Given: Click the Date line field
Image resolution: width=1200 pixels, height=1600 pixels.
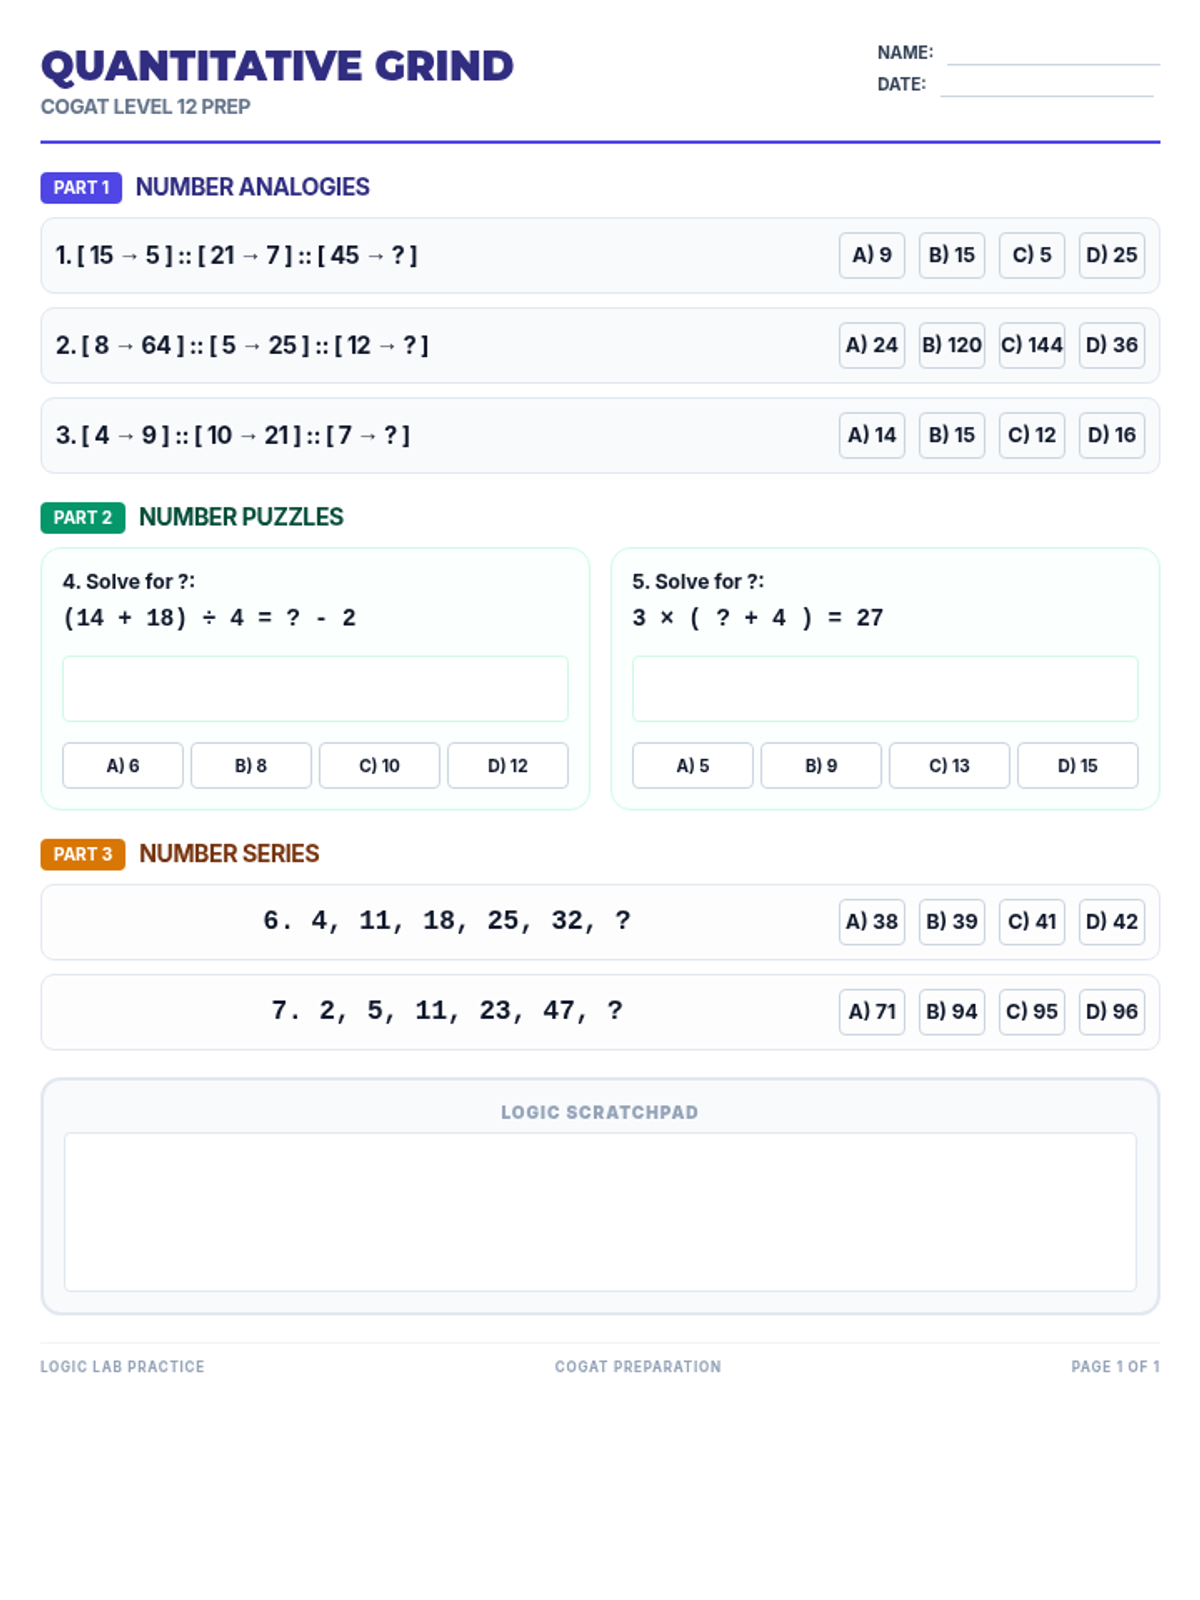Looking at the screenshot, I should [1046, 86].
